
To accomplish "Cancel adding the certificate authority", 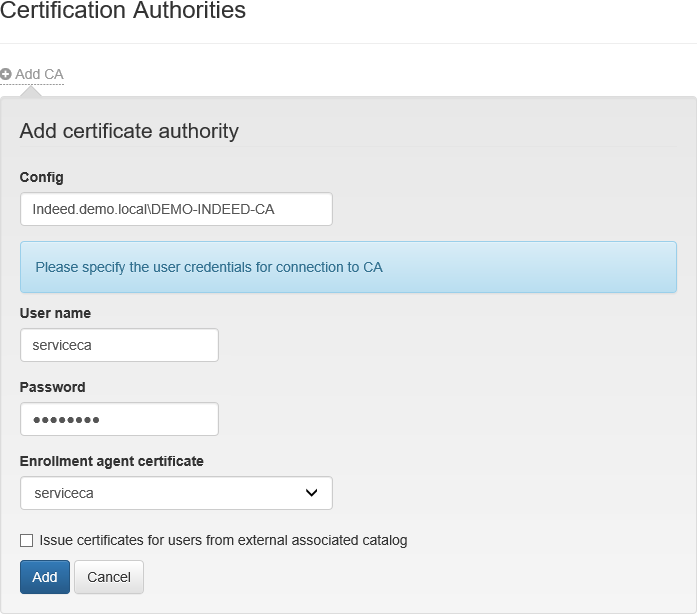I will tap(109, 577).
